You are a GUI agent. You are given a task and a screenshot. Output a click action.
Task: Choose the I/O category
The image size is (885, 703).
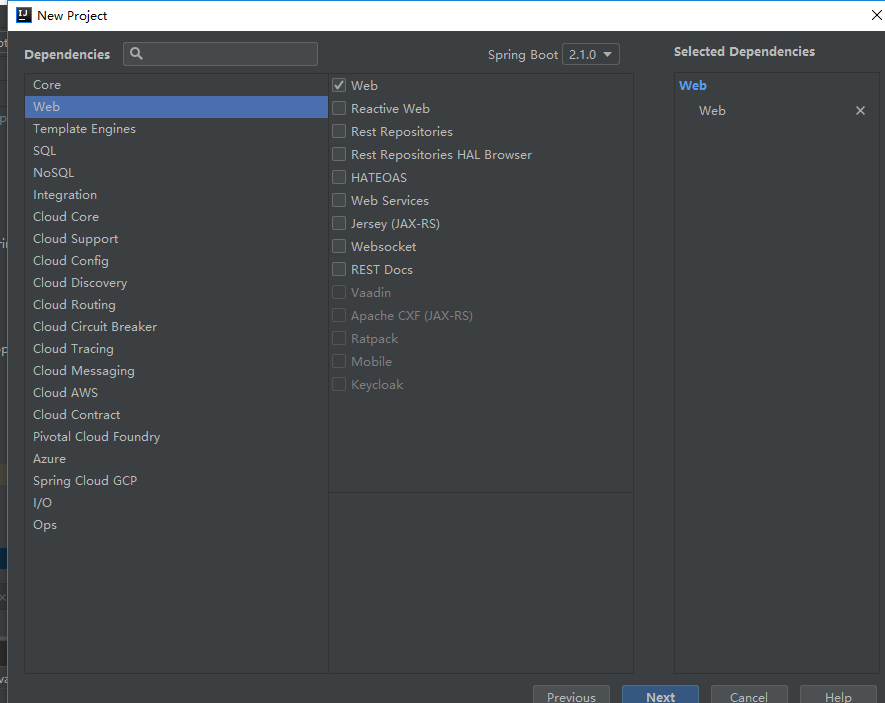tap(176, 503)
